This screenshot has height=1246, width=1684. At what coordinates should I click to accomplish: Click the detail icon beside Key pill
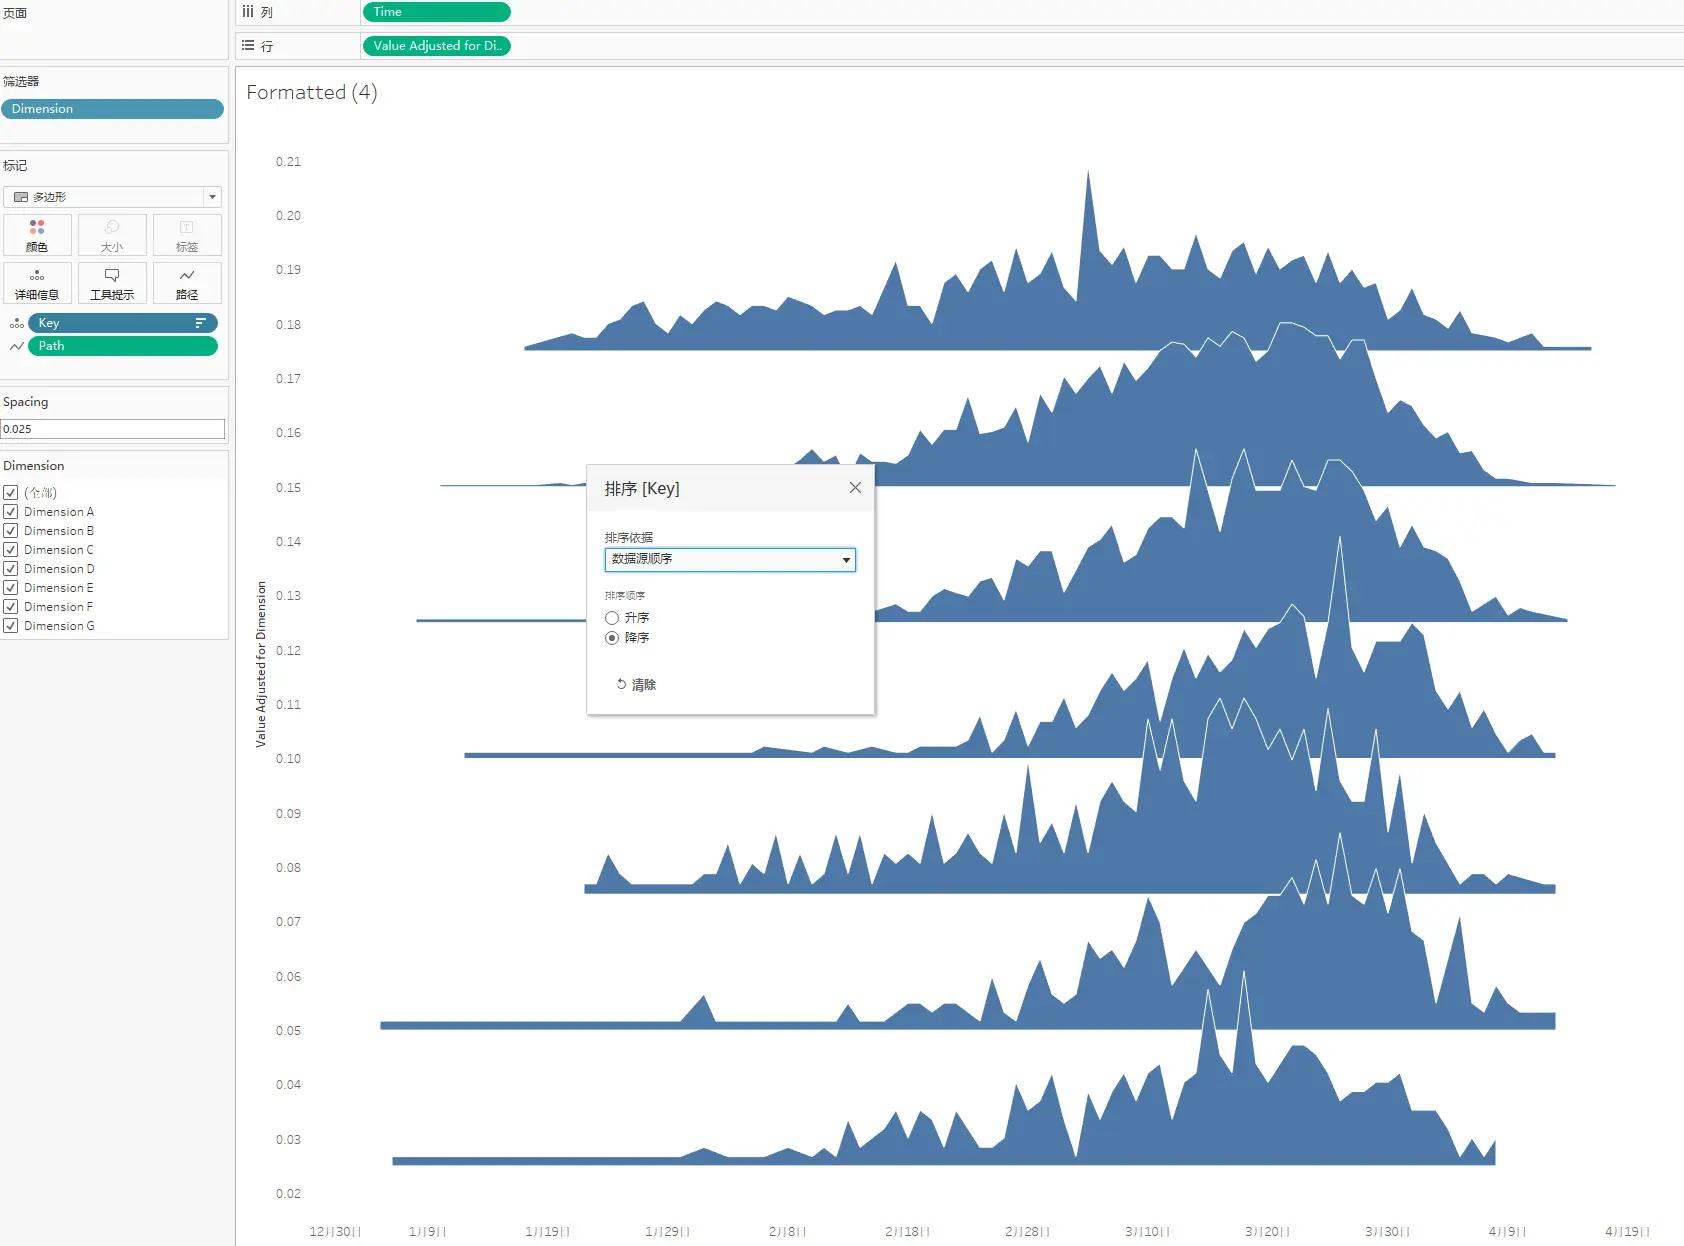[x=16, y=323]
